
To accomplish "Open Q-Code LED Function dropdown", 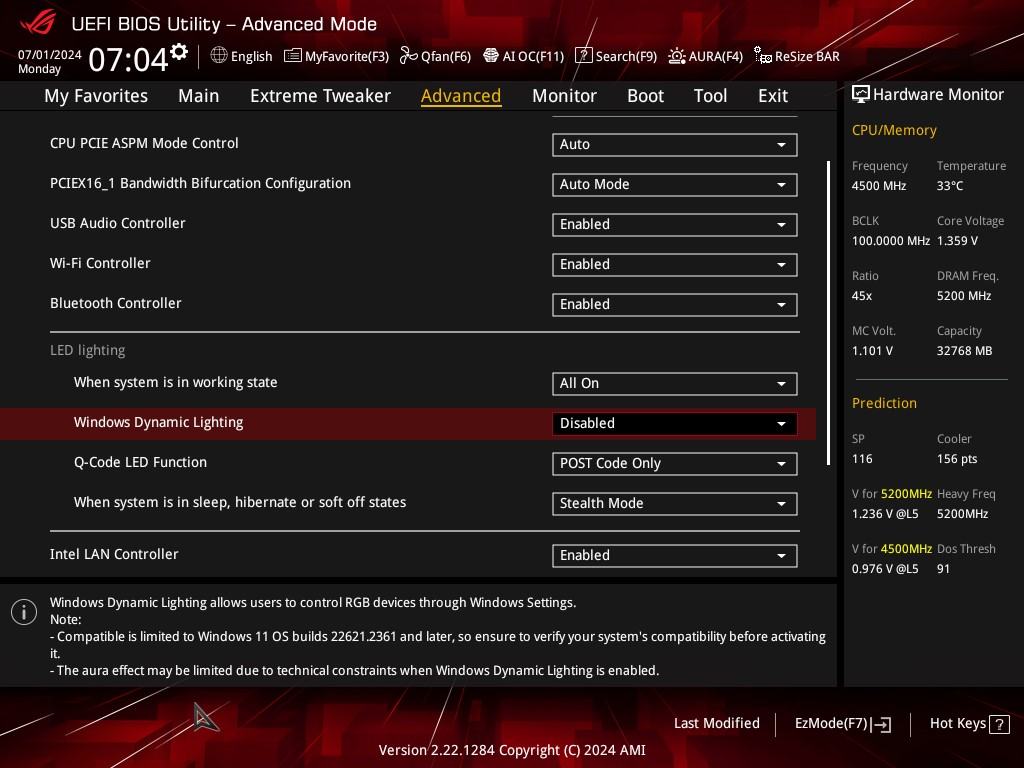I will 675,463.
